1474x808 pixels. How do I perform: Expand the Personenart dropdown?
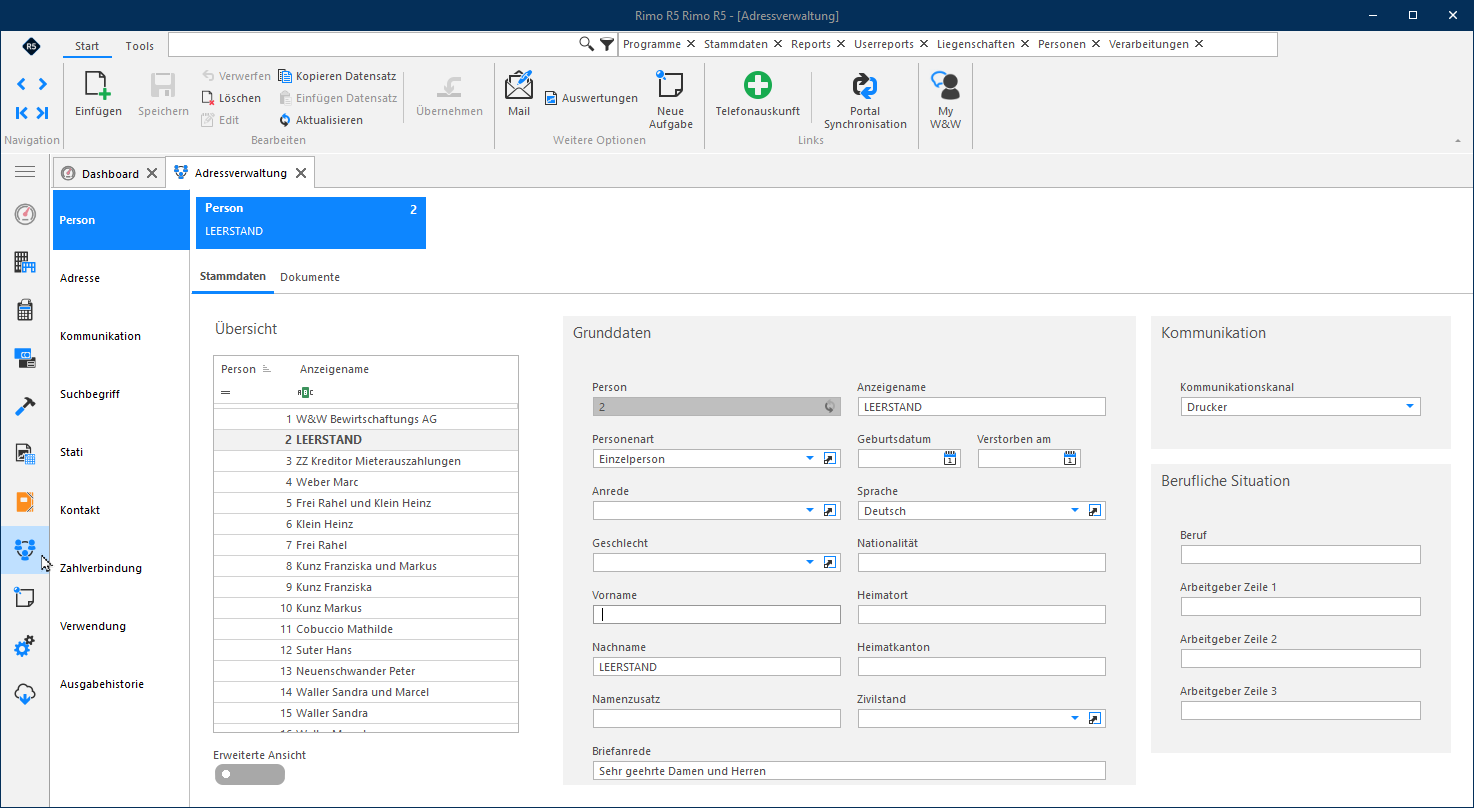click(810, 458)
